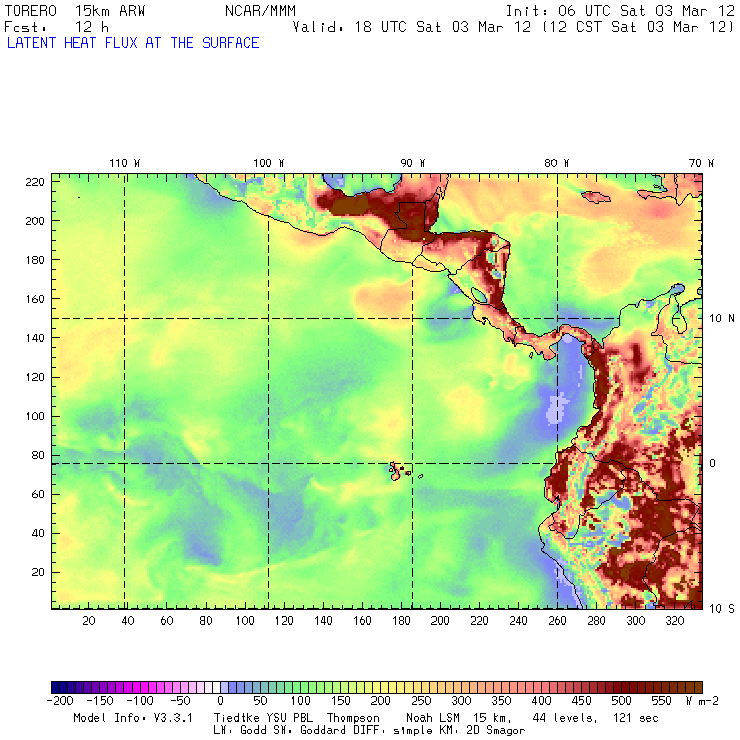The image size is (740, 740).
Task: Click the "10 N" latitude label
Action: click(722, 319)
